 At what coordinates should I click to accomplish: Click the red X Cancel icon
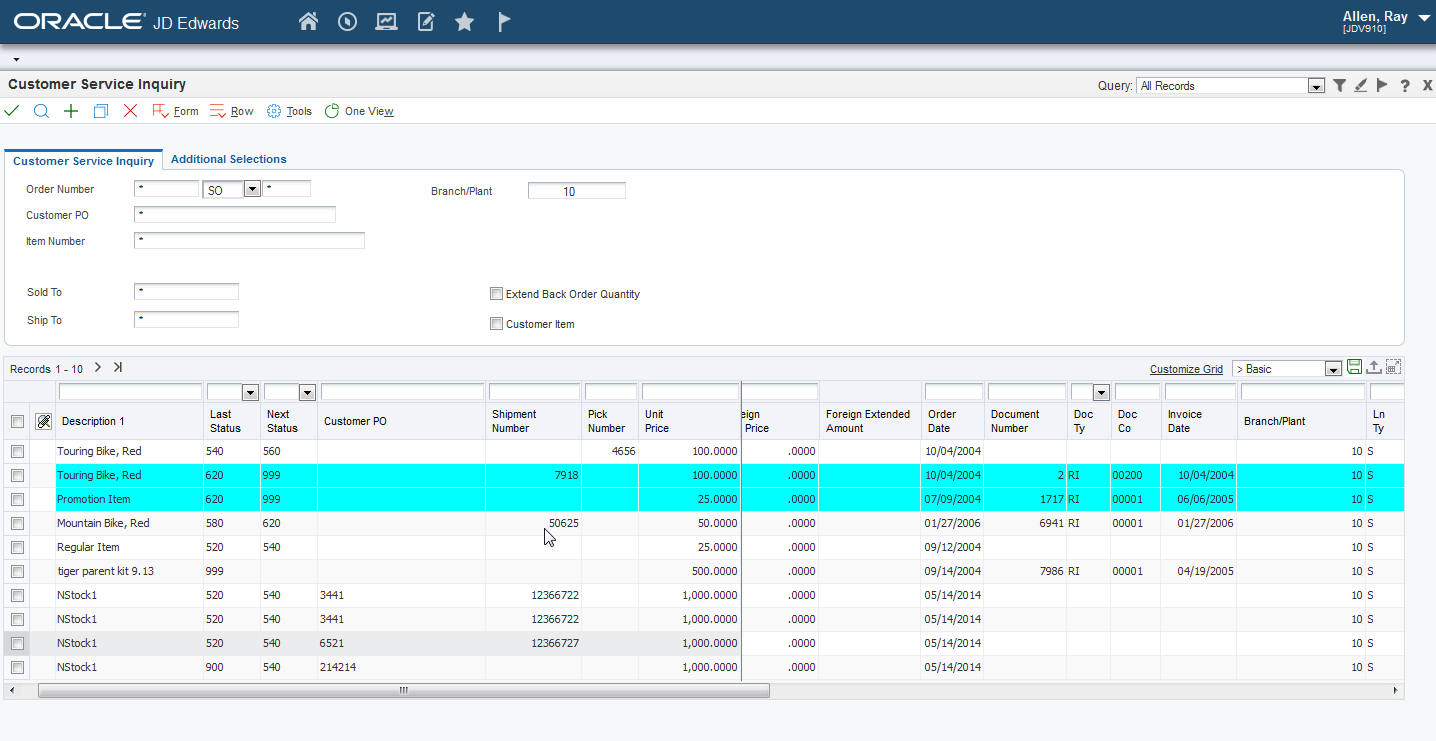tap(130, 110)
